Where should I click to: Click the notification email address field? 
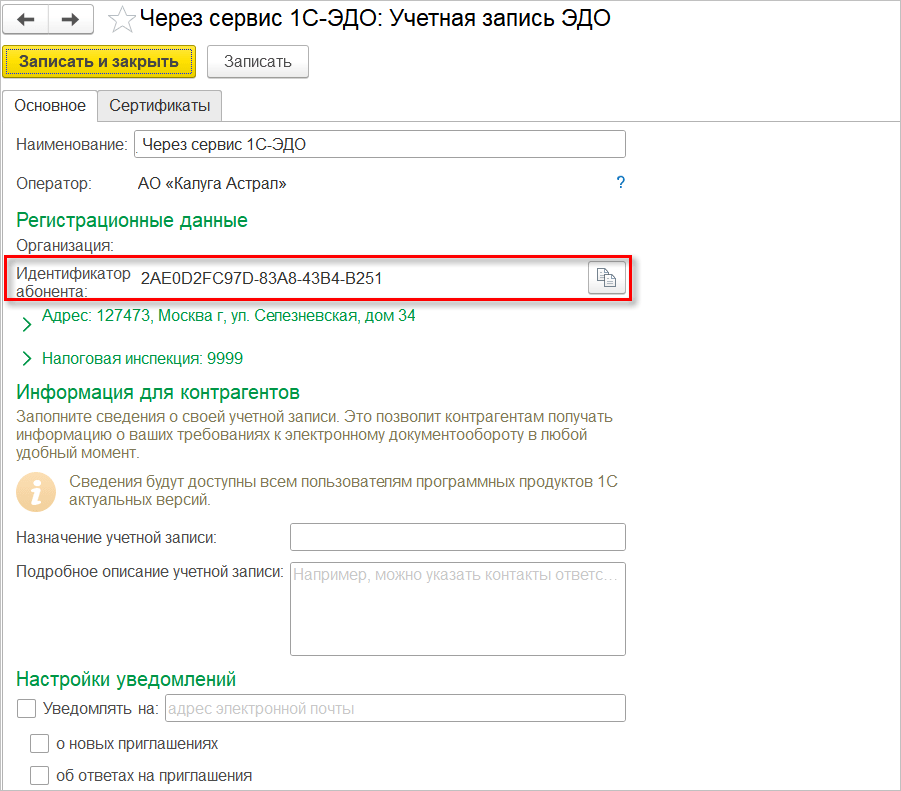click(x=395, y=709)
